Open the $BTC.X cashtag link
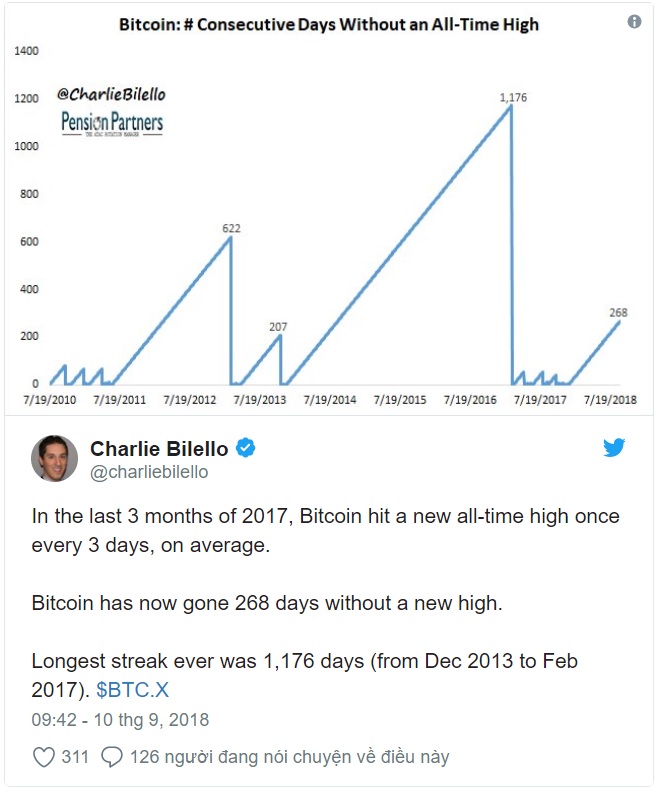This screenshot has height=792, width=657. coord(132,689)
